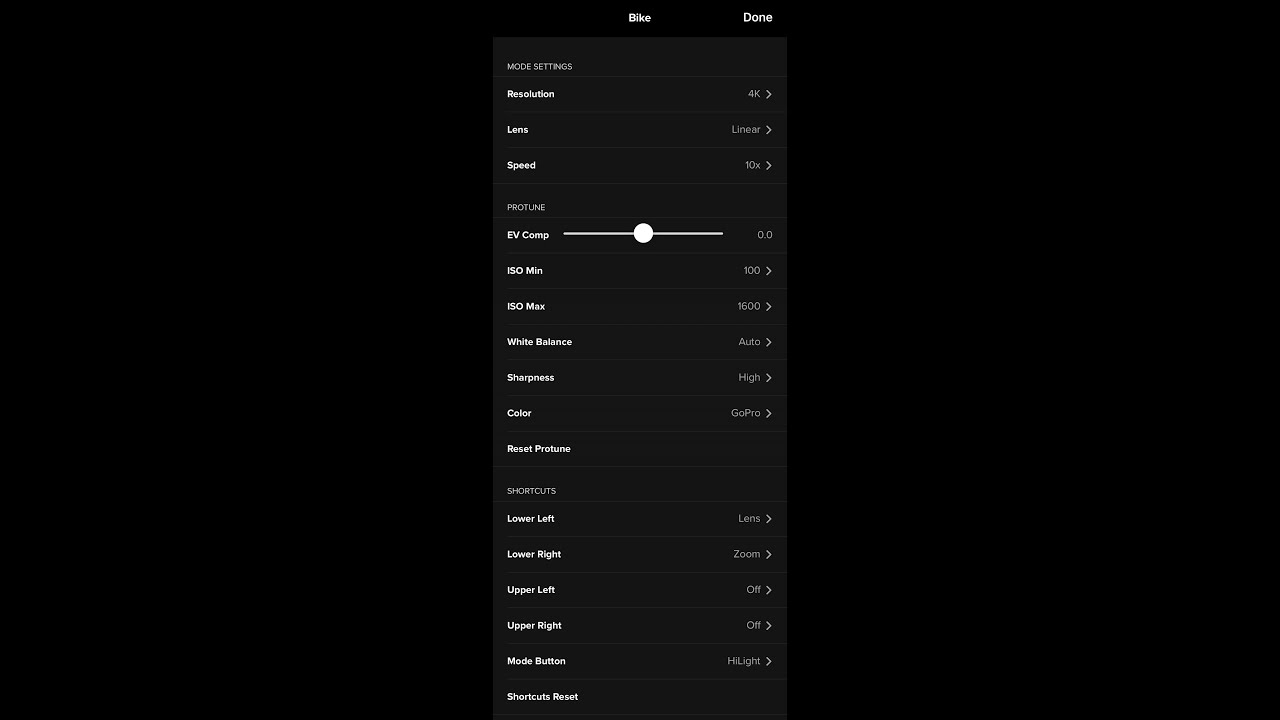Open the Resolution 4K setting
This screenshot has height=720, width=1280.
[x=640, y=94]
